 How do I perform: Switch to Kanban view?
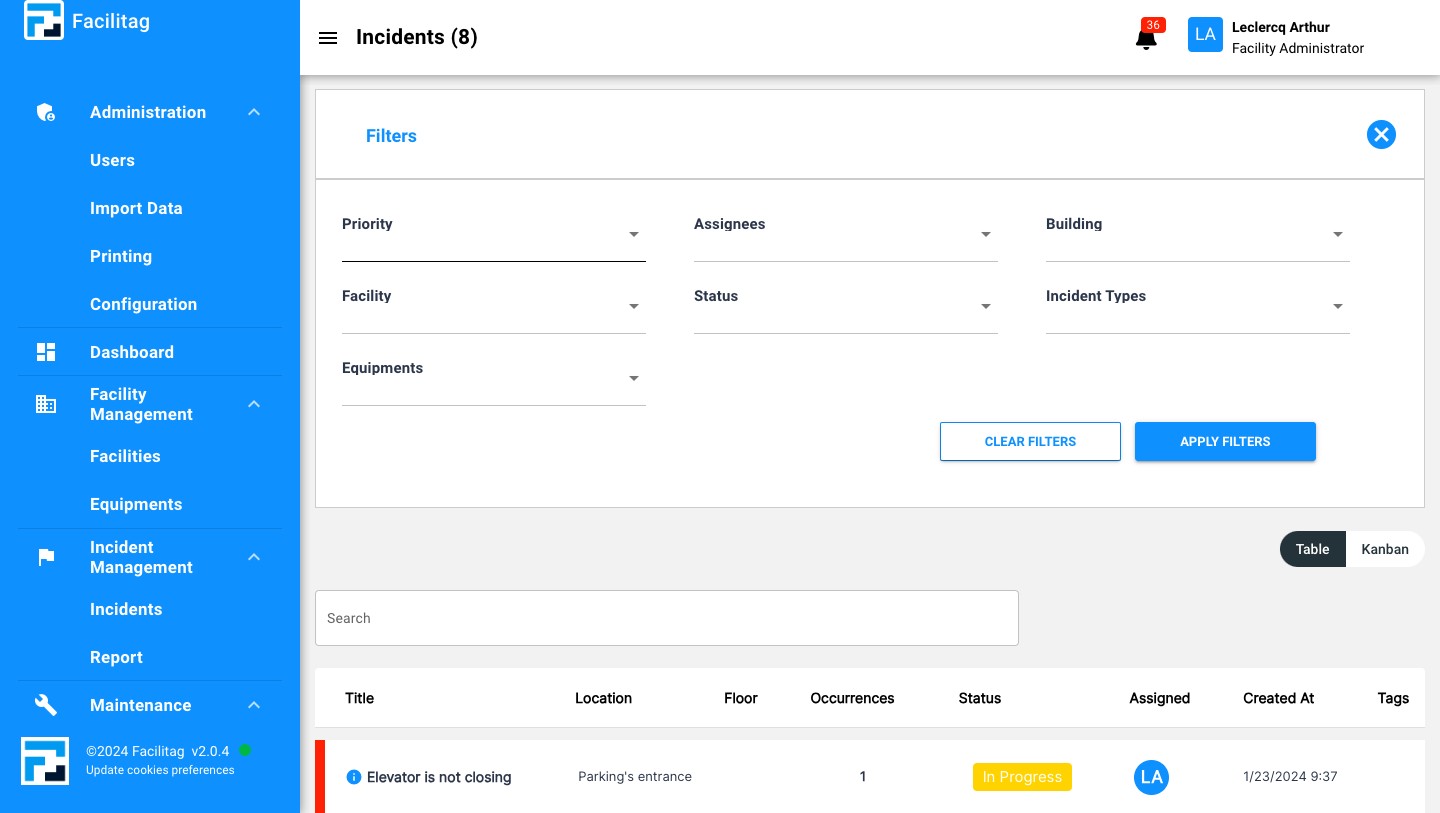1384,549
